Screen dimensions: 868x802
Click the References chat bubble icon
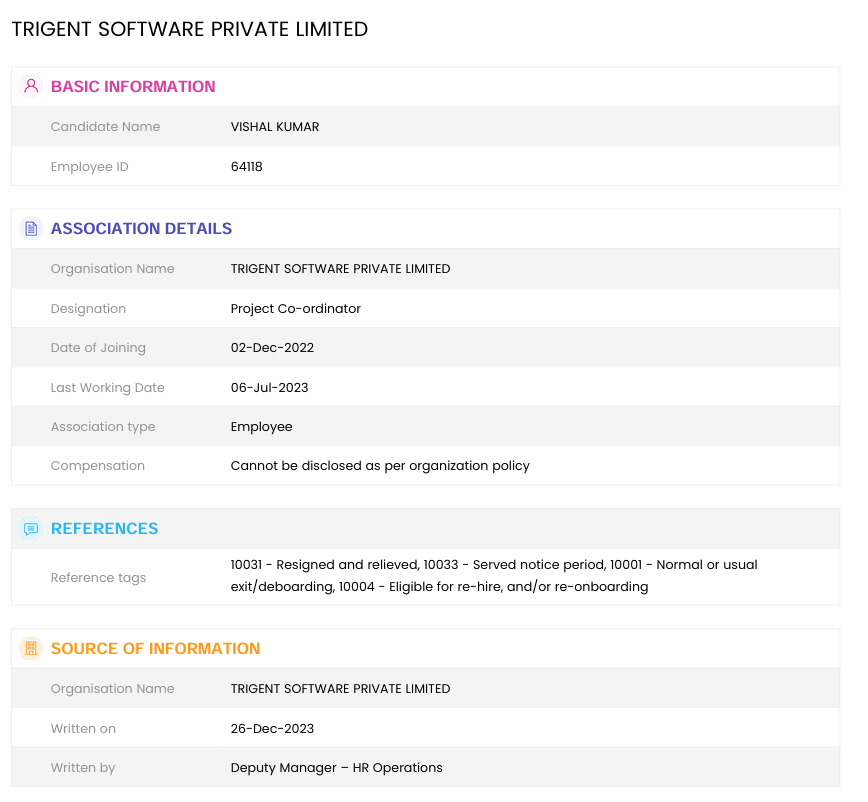pos(31,528)
